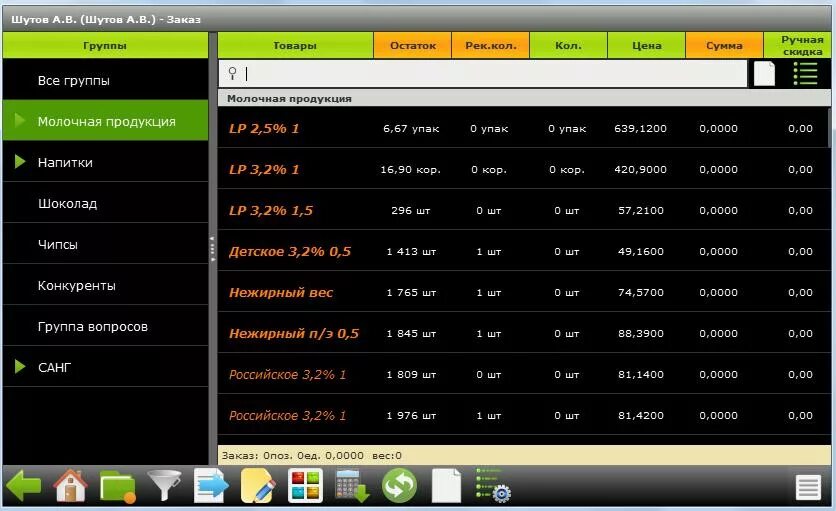Viewport: 836px width, 511px height.
Task: Click the green list view icon near search
Action: click(x=805, y=74)
